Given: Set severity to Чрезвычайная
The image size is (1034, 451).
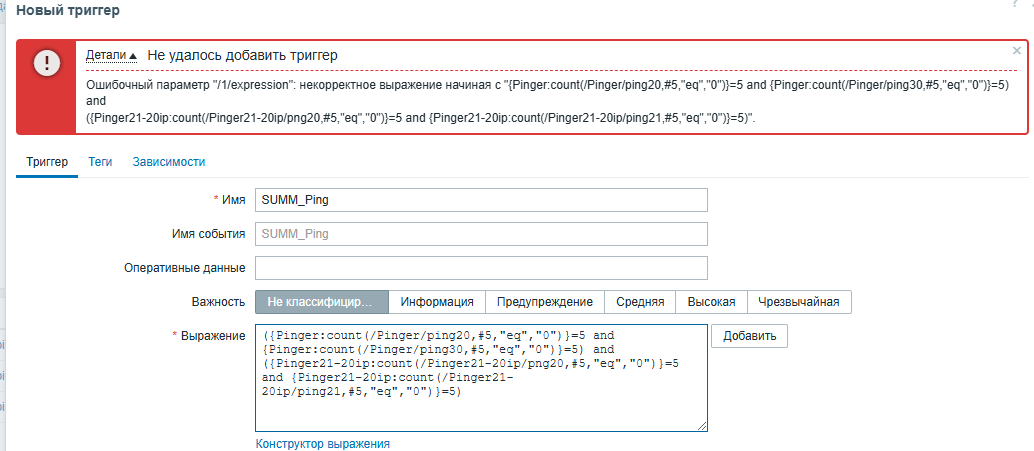Looking at the screenshot, I should point(799,302).
